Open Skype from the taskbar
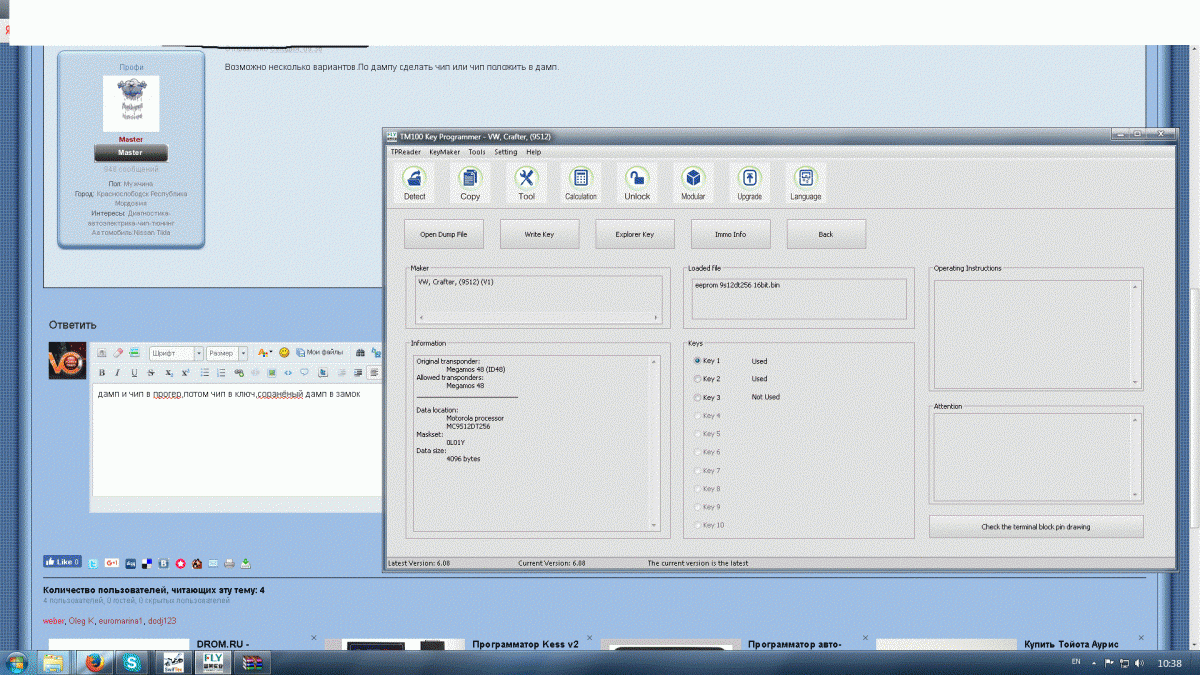Viewport: 1200px width, 675px height. coord(131,662)
